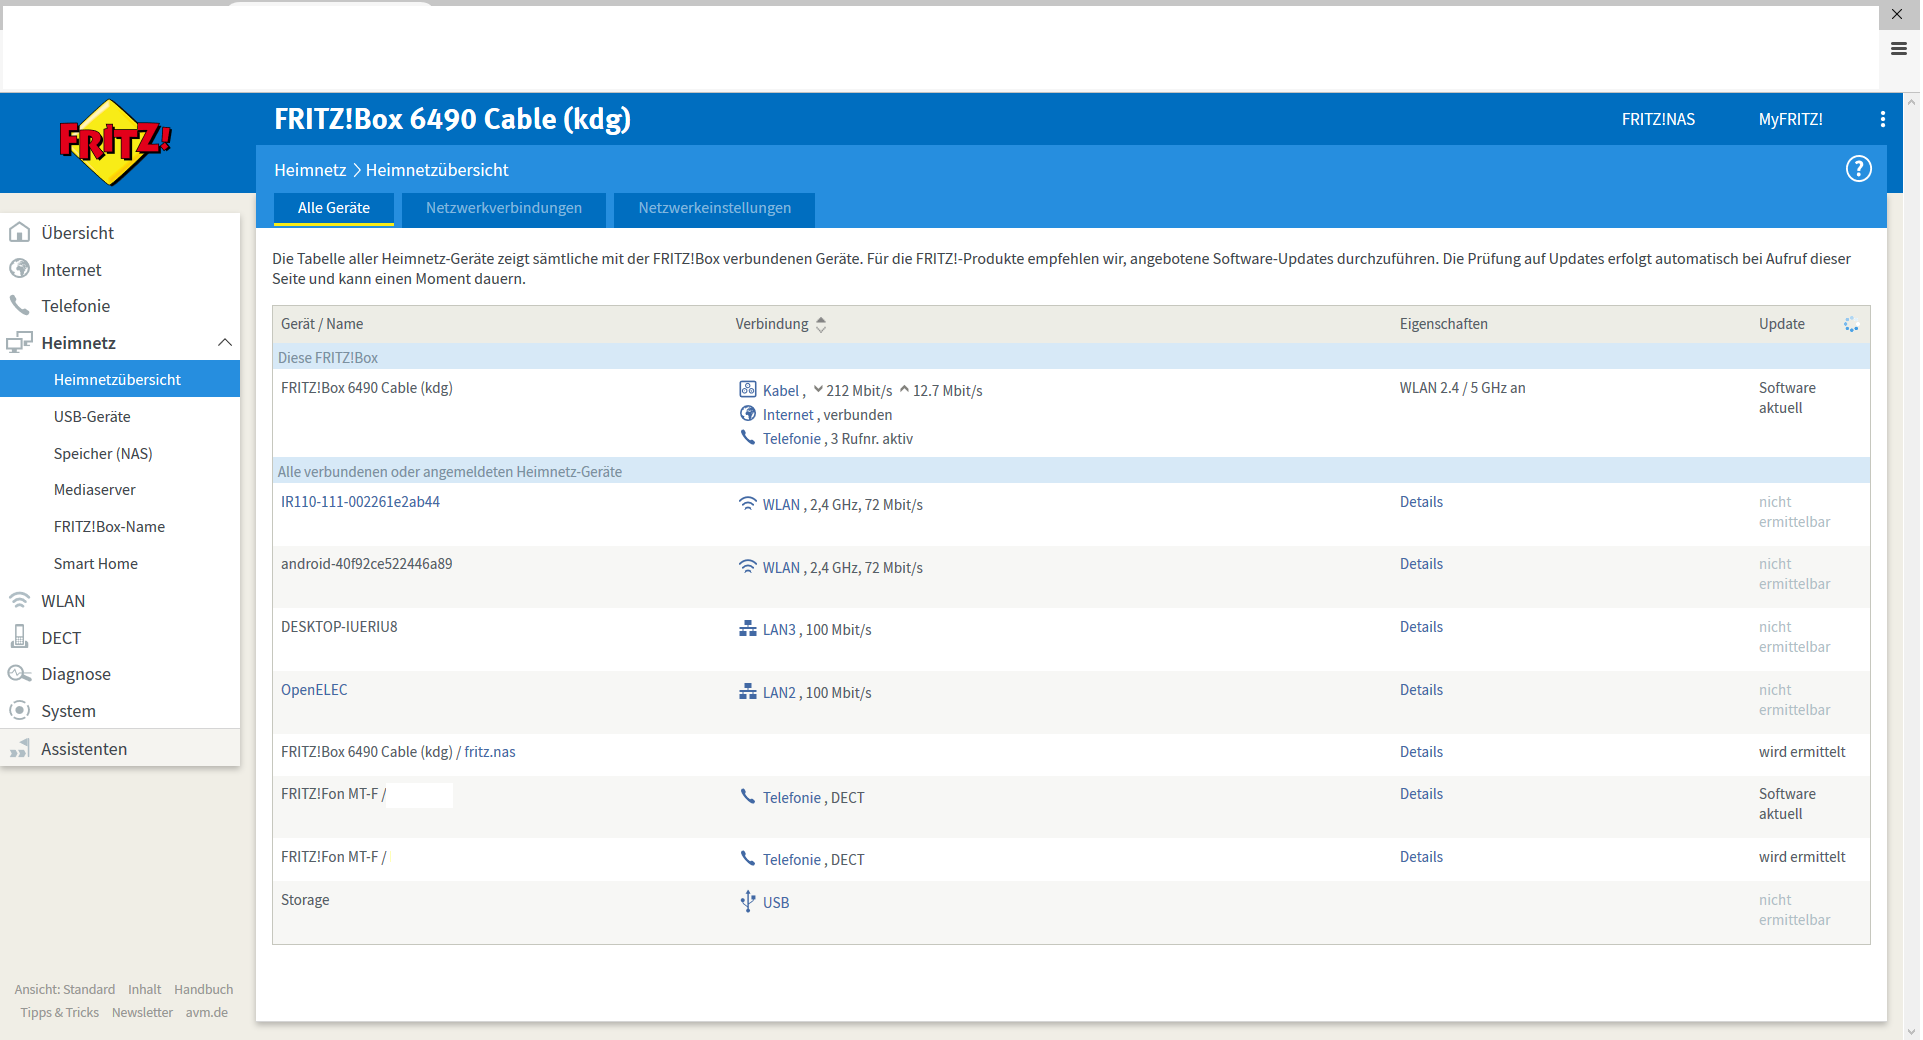Open Details for the second FRITZ!Fon MT-F row
1923x1040 pixels.
tap(1420, 857)
